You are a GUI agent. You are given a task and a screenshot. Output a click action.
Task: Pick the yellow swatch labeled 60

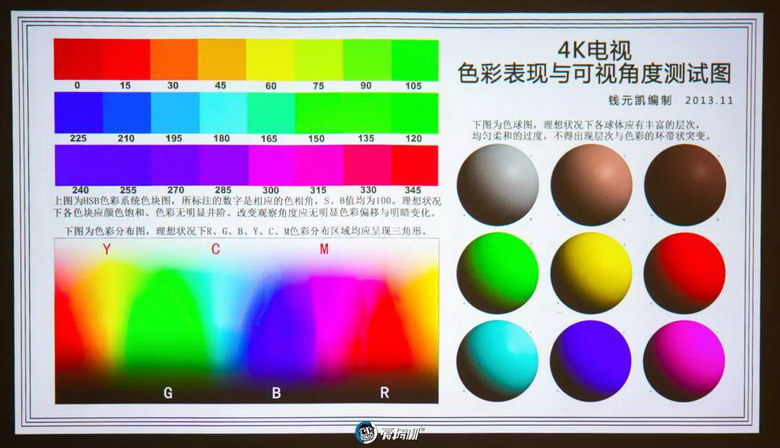tap(270, 59)
